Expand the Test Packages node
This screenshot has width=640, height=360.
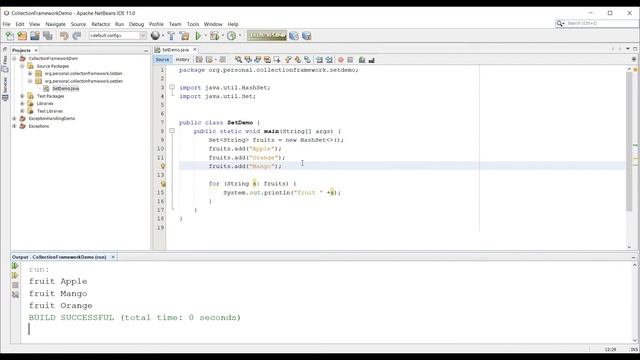pyautogui.click(x=22, y=96)
